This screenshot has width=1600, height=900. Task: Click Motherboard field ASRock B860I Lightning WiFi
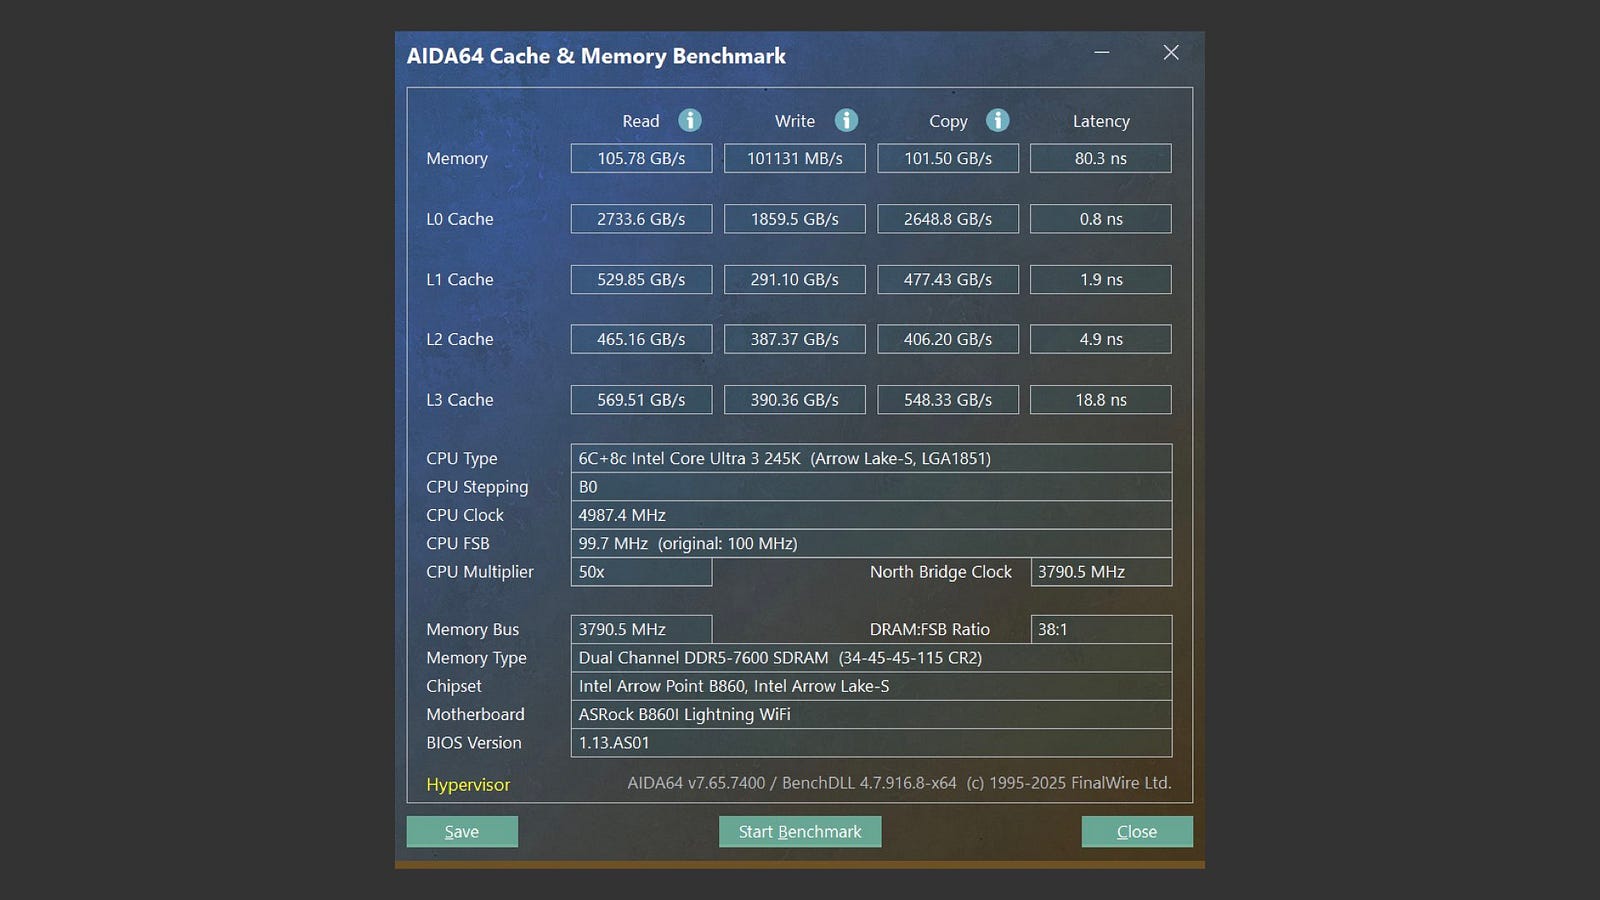871,714
